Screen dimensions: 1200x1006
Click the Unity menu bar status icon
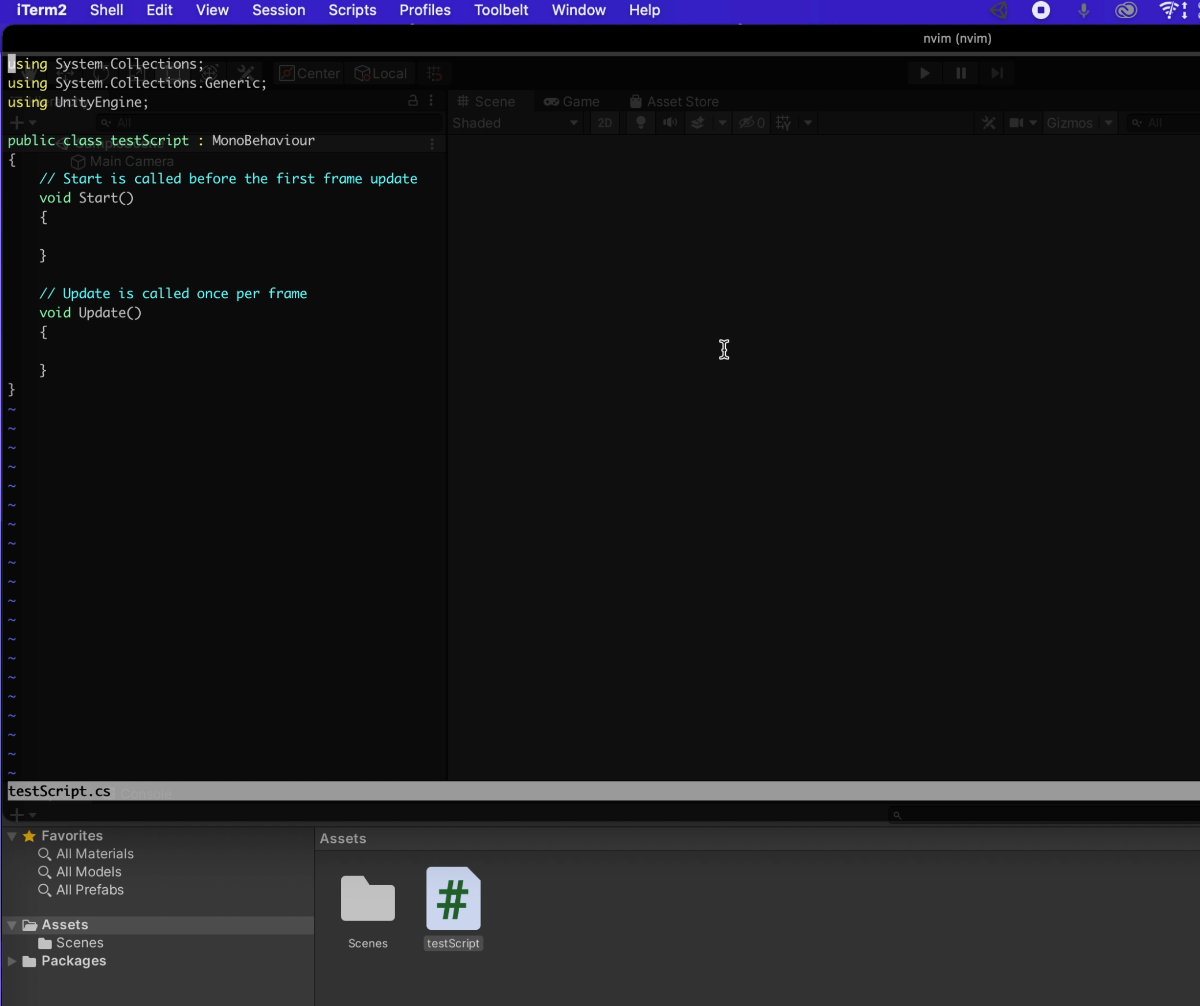tap(998, 10)
